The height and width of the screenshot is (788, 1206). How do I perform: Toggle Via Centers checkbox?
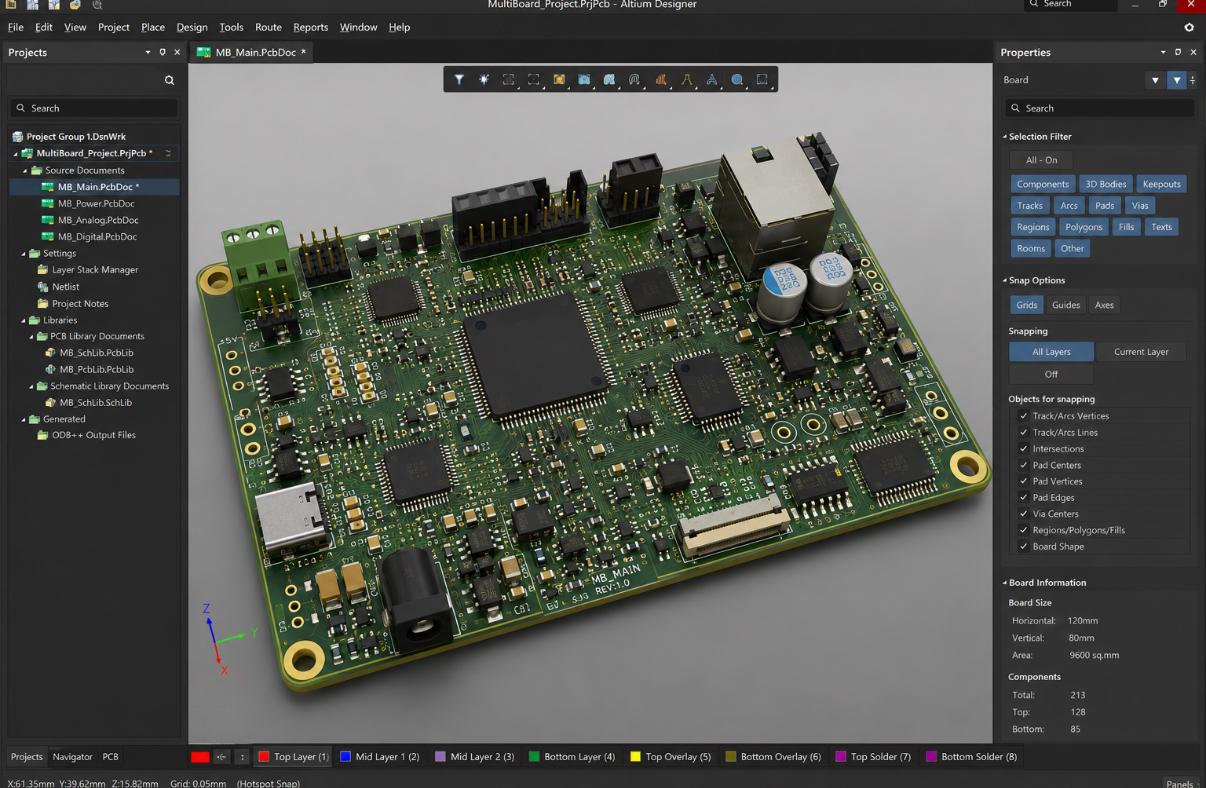[1023, 514]
